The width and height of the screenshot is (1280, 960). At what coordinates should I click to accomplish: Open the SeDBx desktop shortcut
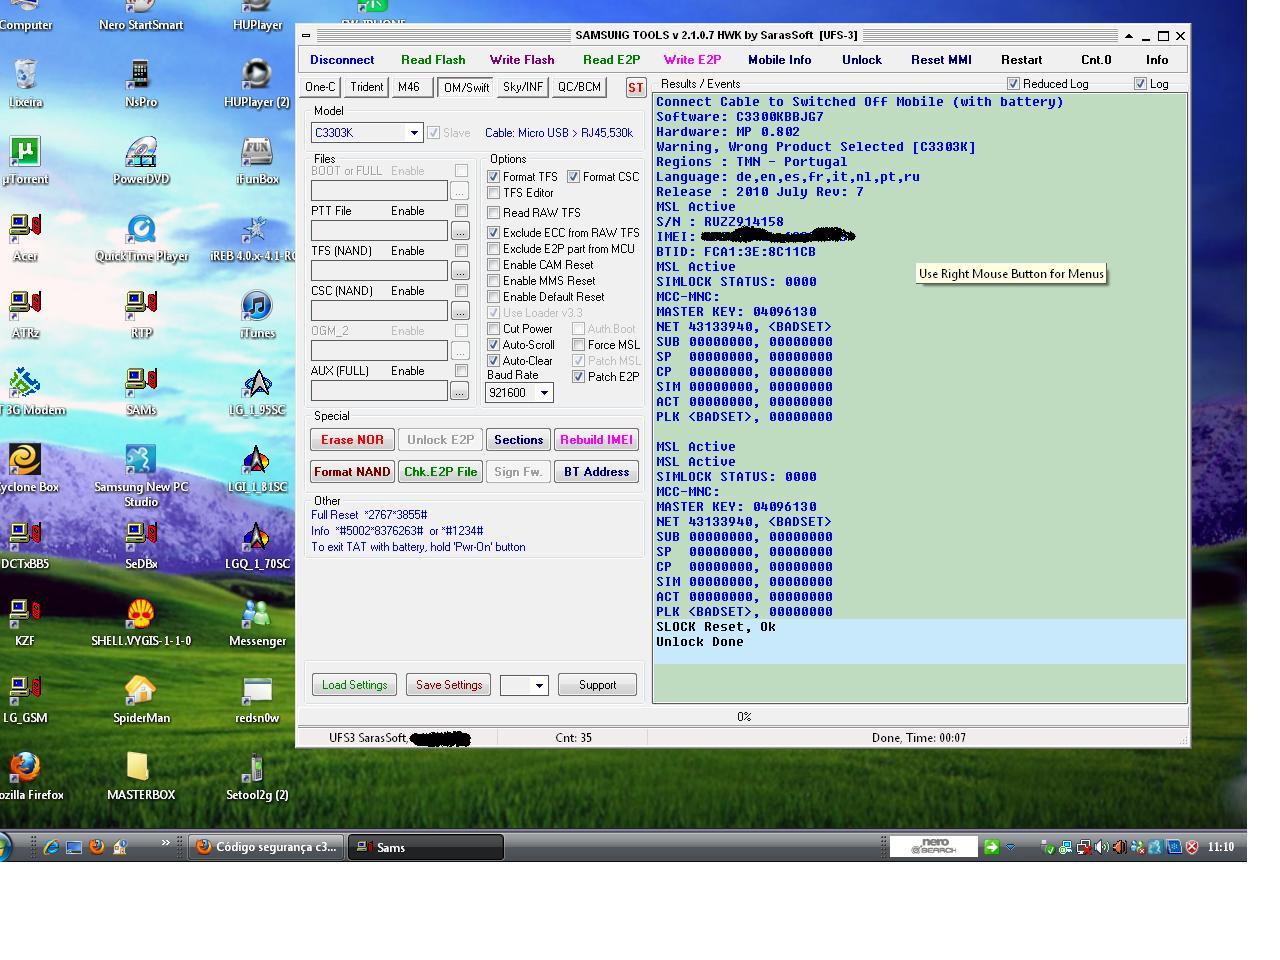tap(141, 544)
